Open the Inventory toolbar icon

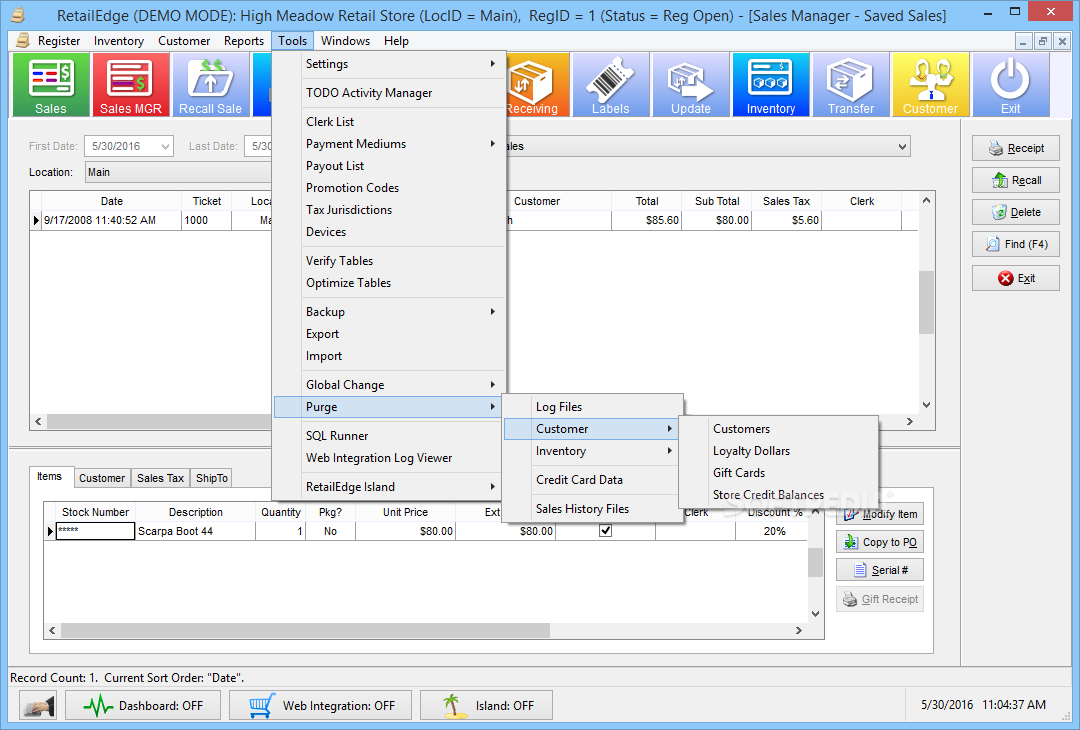coord(770,85)
